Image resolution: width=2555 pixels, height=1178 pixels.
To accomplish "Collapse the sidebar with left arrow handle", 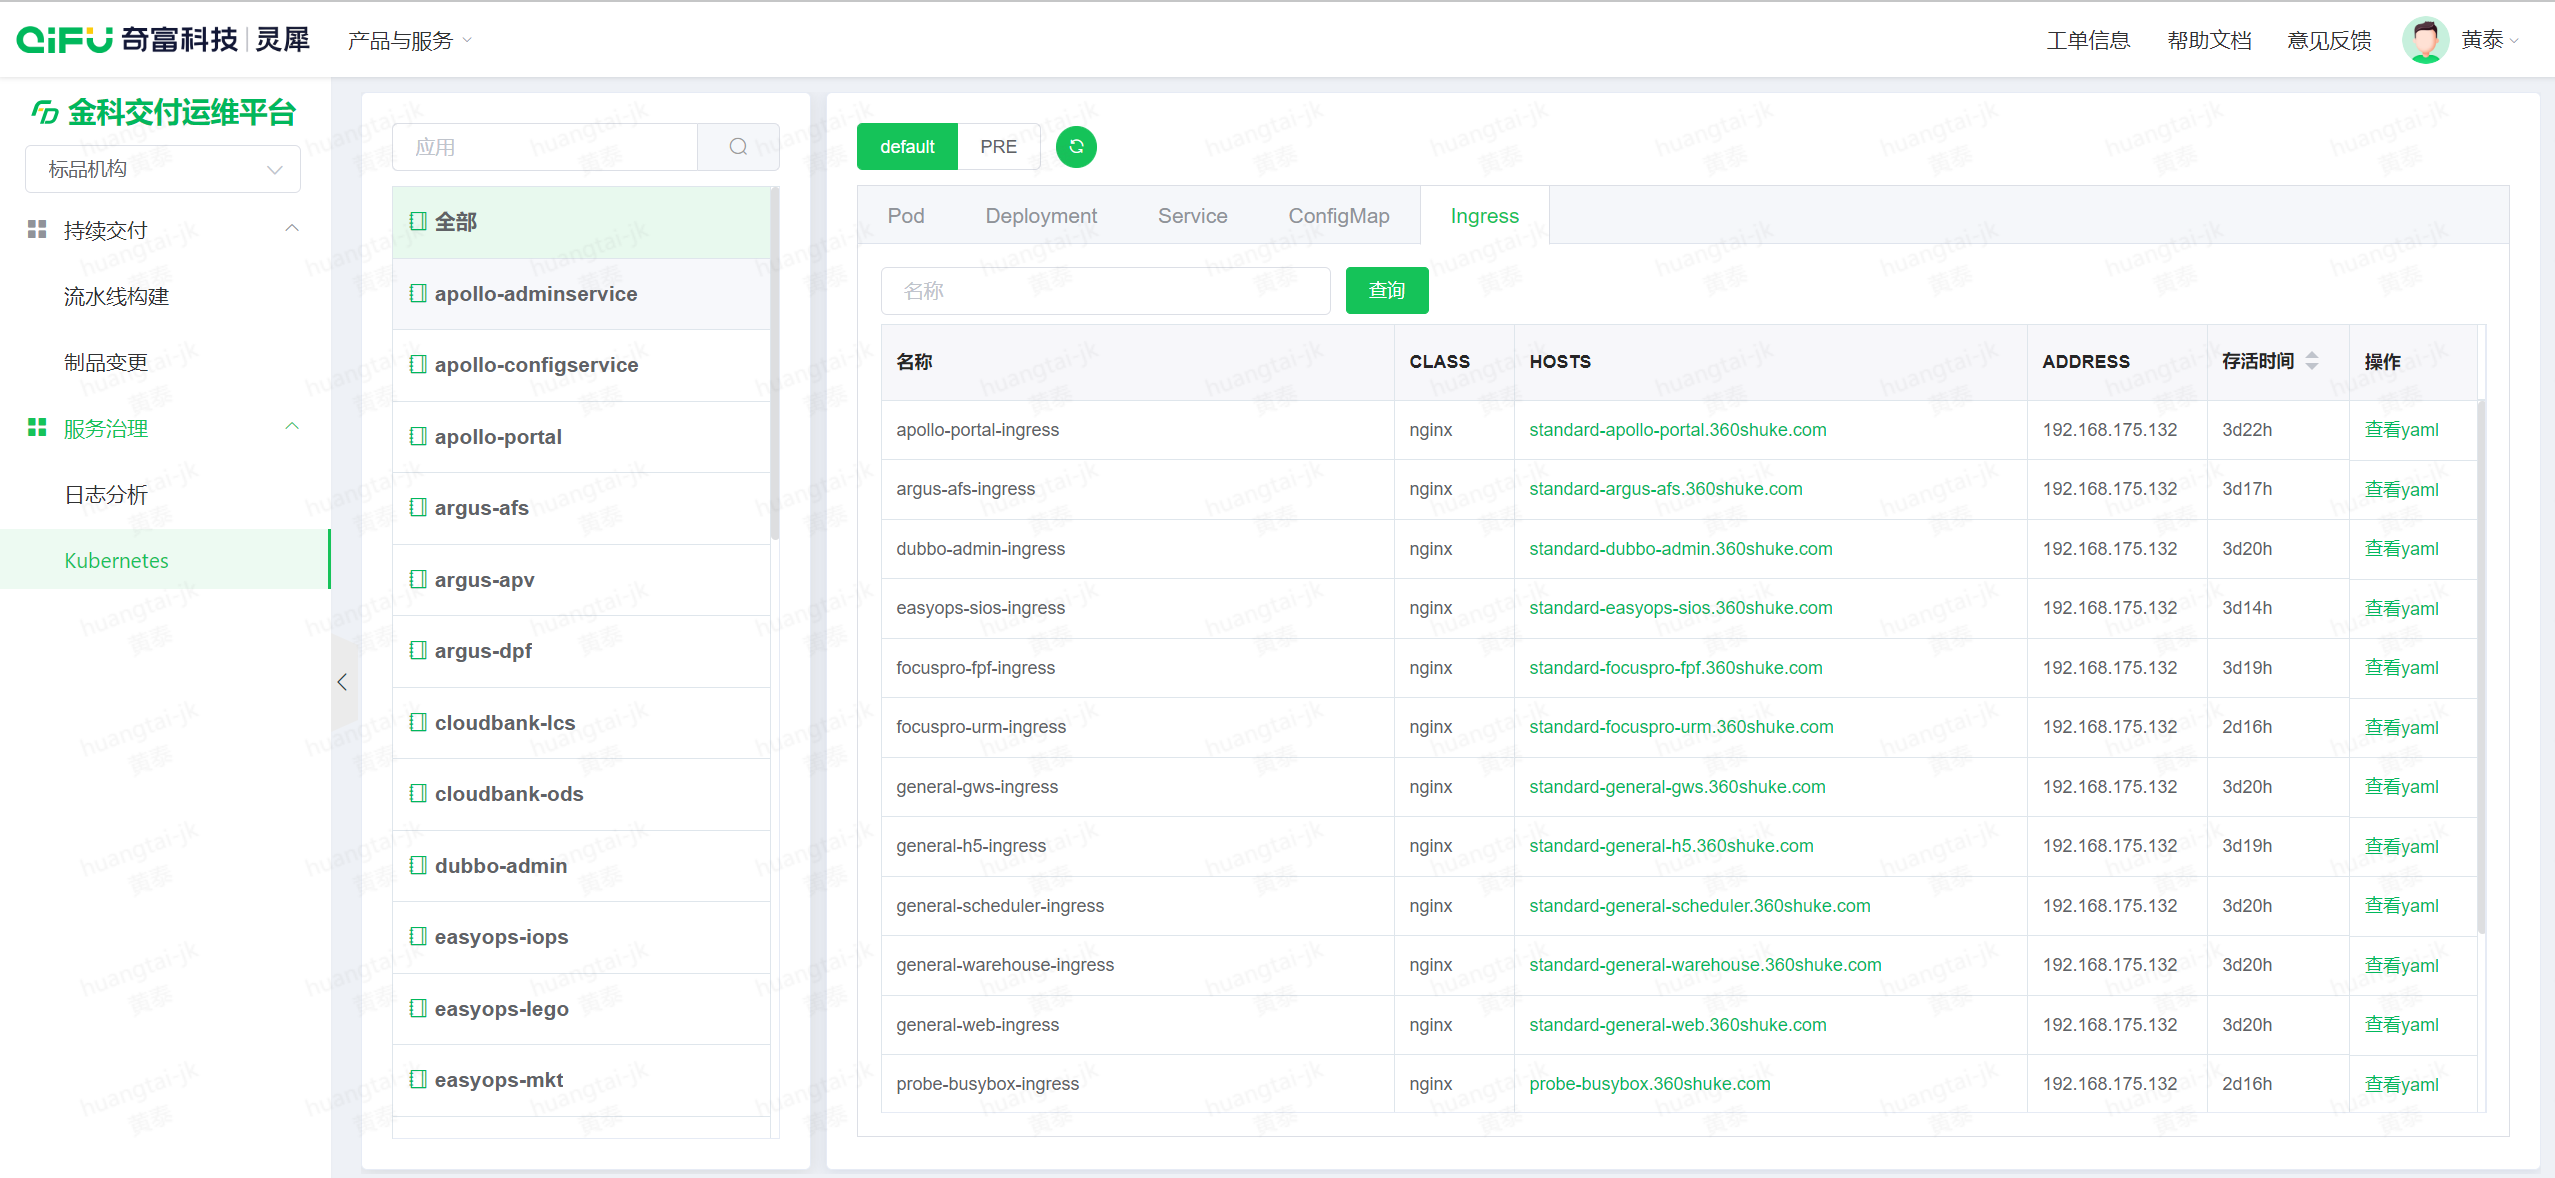I will click(x=342, y=682).
